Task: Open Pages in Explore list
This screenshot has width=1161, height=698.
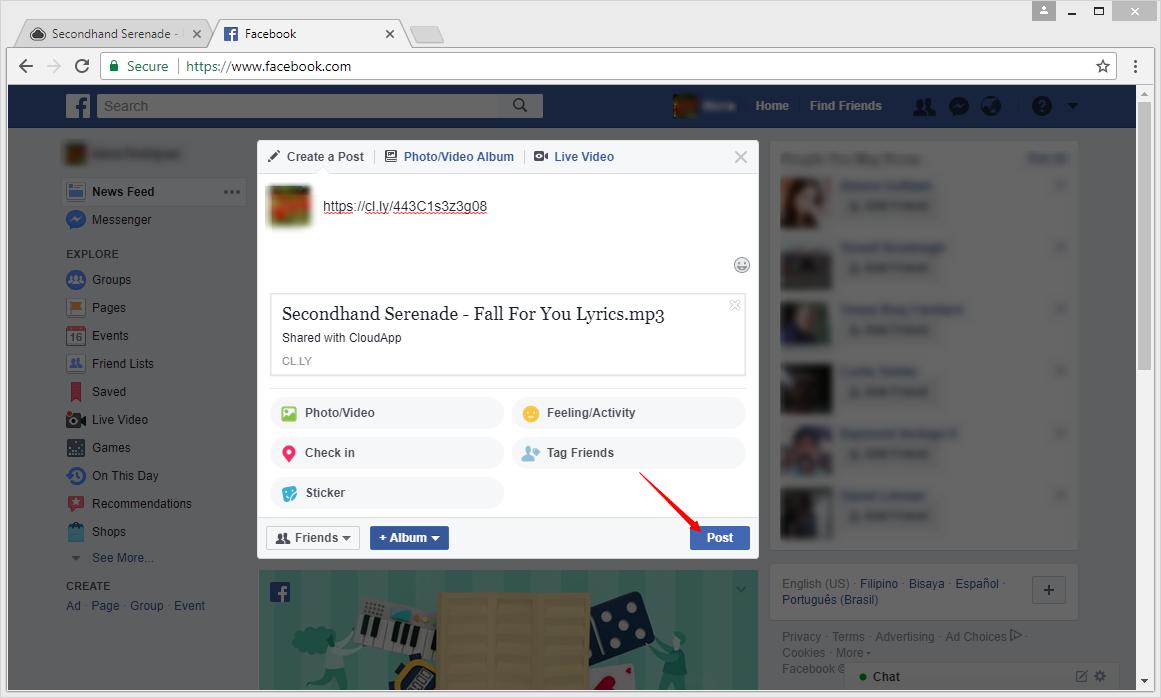Action: [x=96, y=308]
